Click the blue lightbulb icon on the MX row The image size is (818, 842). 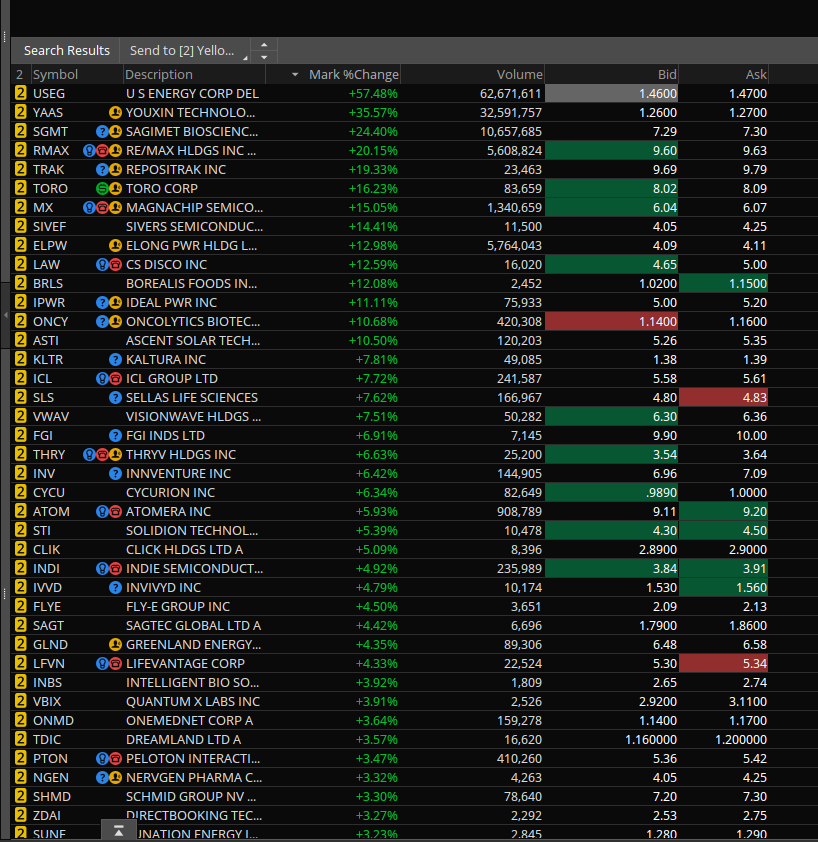89,208
